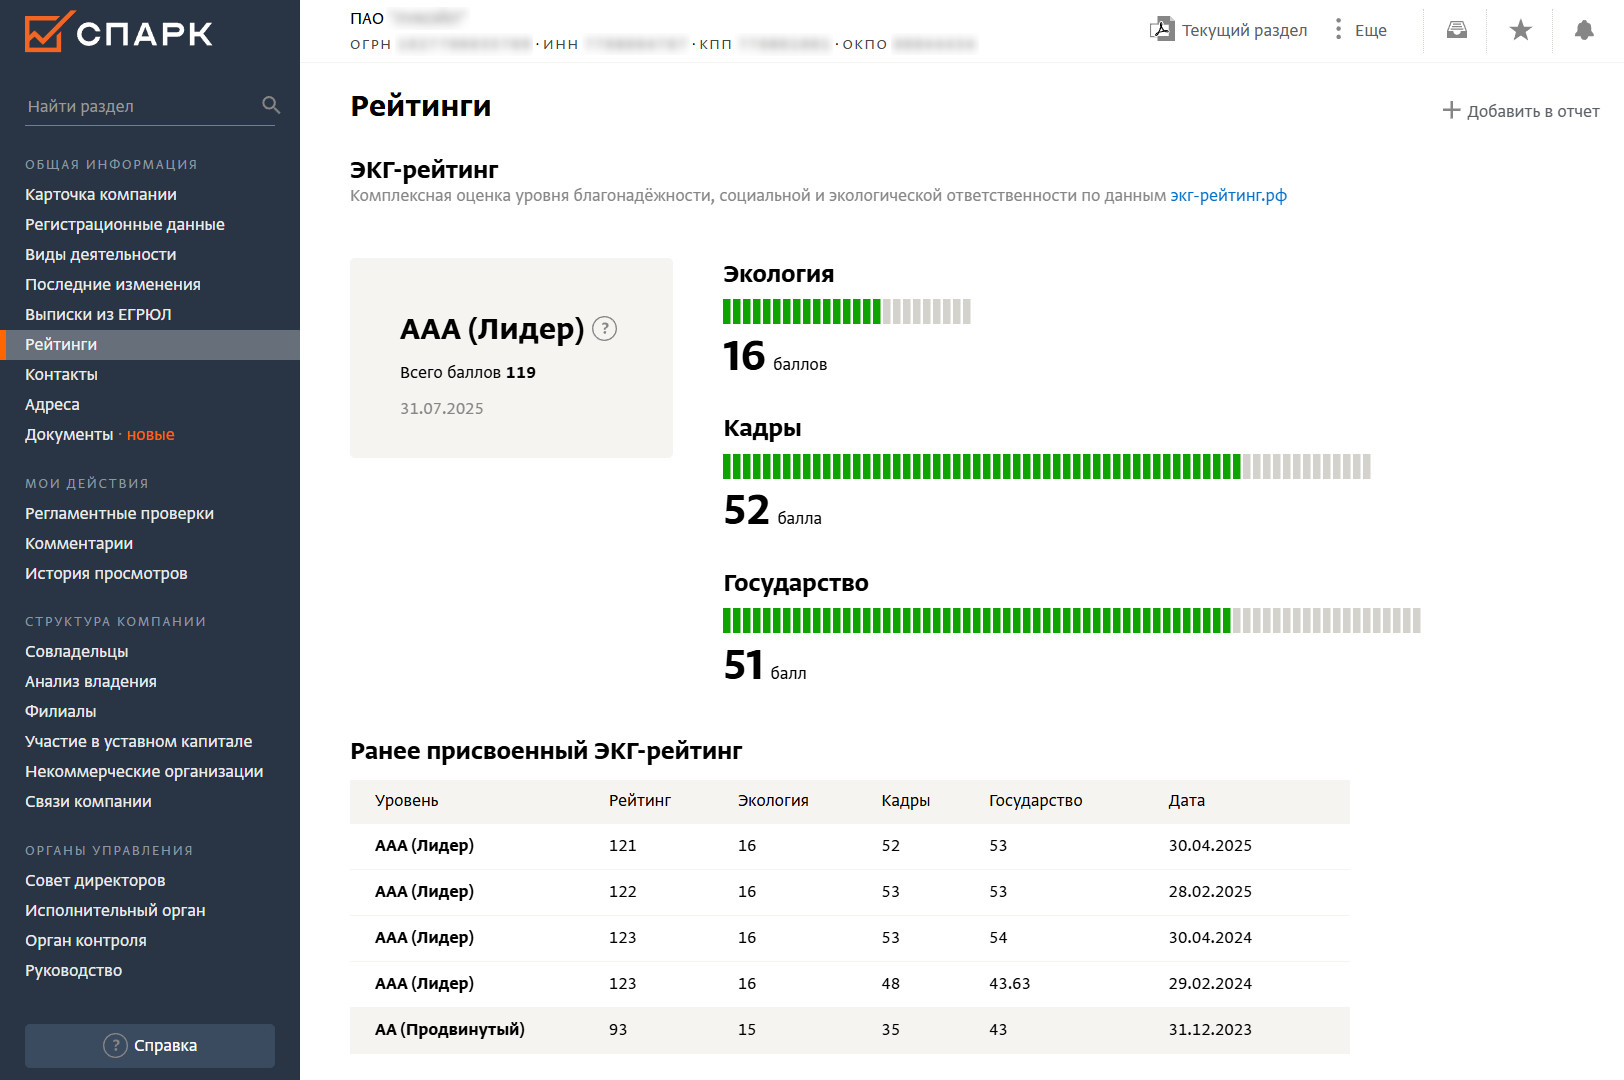Screen dimensions: 1624x1080
Task: Click the search magnifier icon in the sidebar
Action: pyautogui.click(x=271, y=105)
